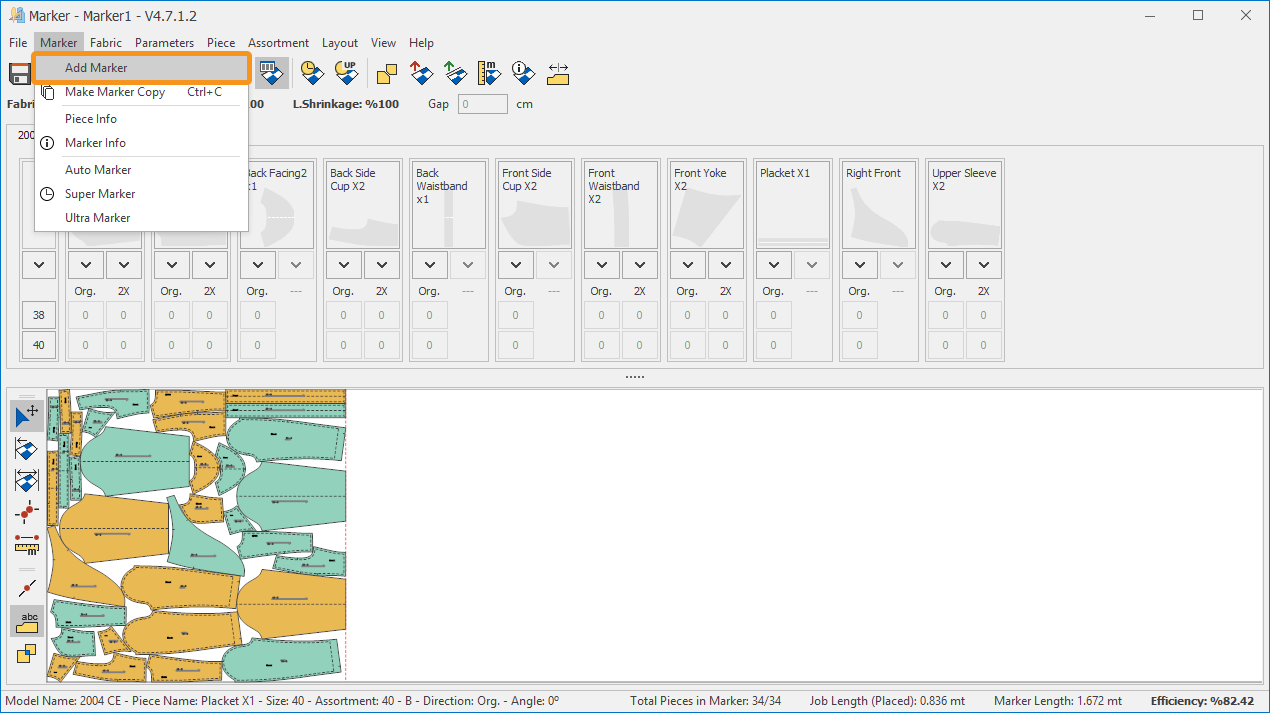Open the 2X dropdown under Upper Sleeve X2
The width and height of the screenshot is (1270, 713).
(x=984, y=265)
